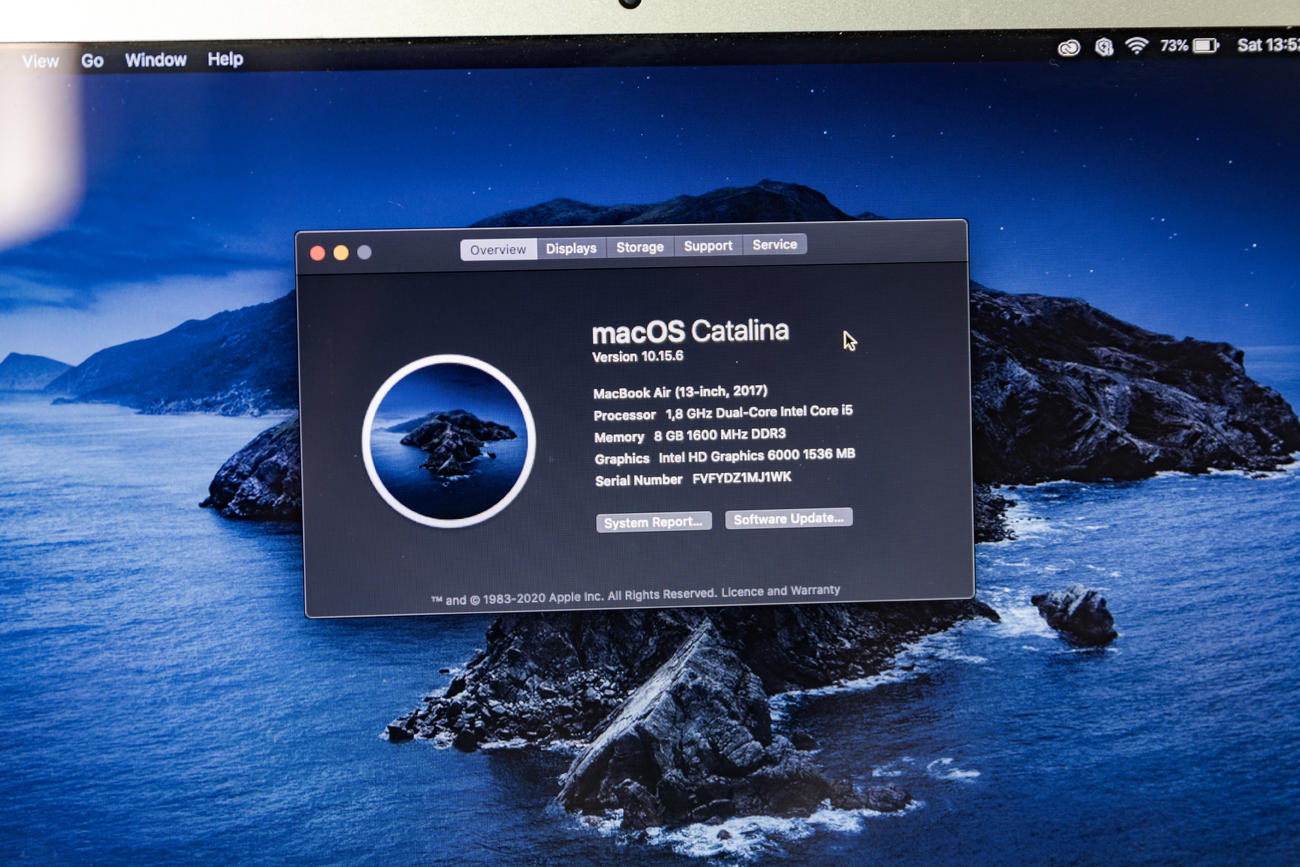Open the Window menu

156,60
